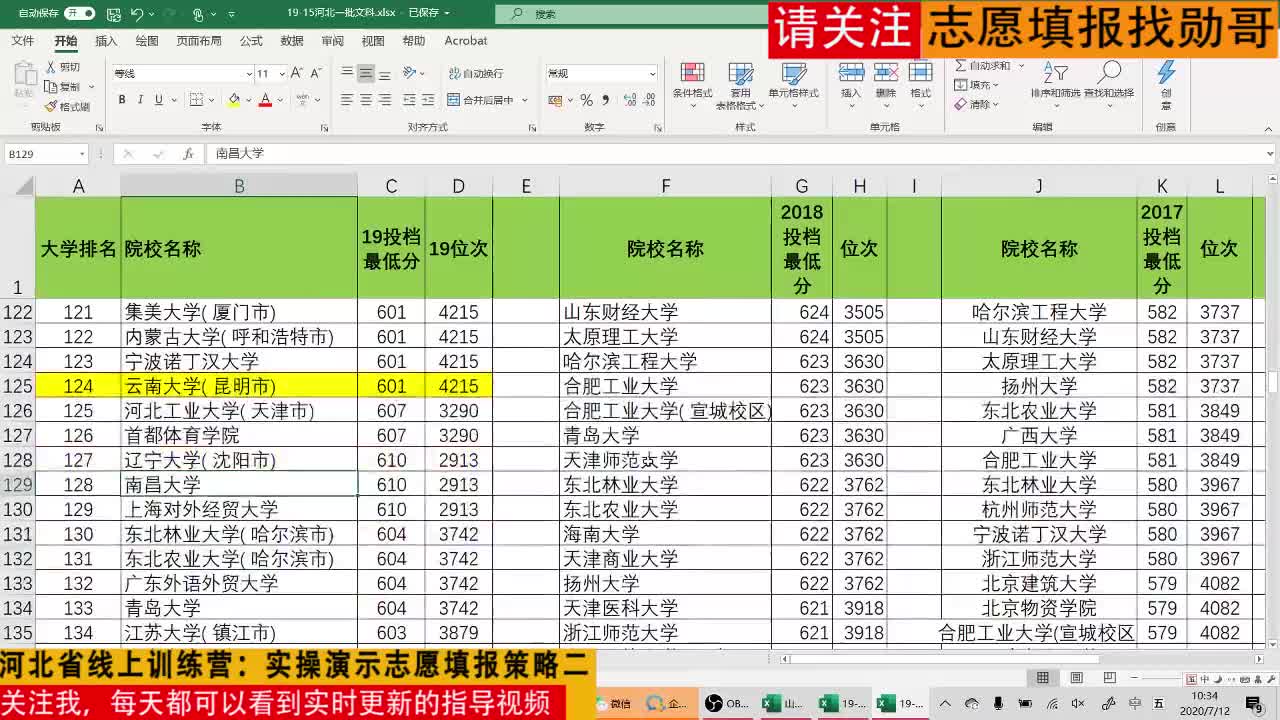Click the Borders icon

click(x=196, y=100)
